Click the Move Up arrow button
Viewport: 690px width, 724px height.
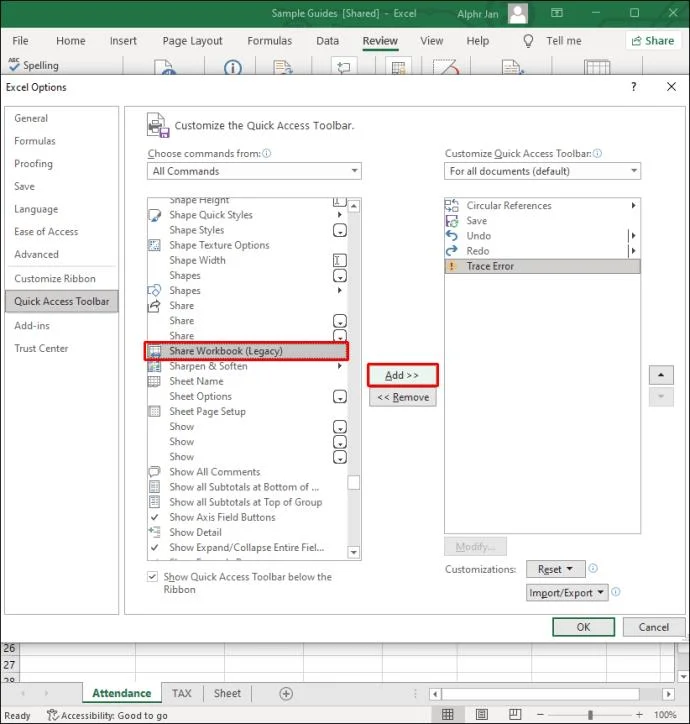pos(661,375)
